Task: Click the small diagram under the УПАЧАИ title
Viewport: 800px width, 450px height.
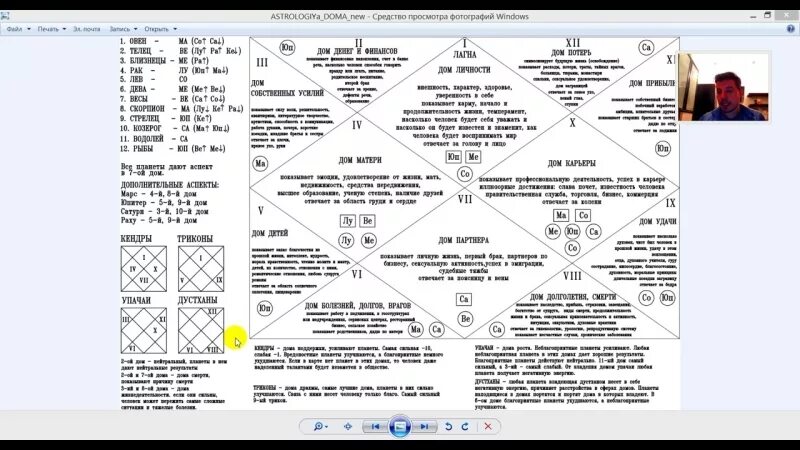Action: pyautogui.click(x=144, y=331)
